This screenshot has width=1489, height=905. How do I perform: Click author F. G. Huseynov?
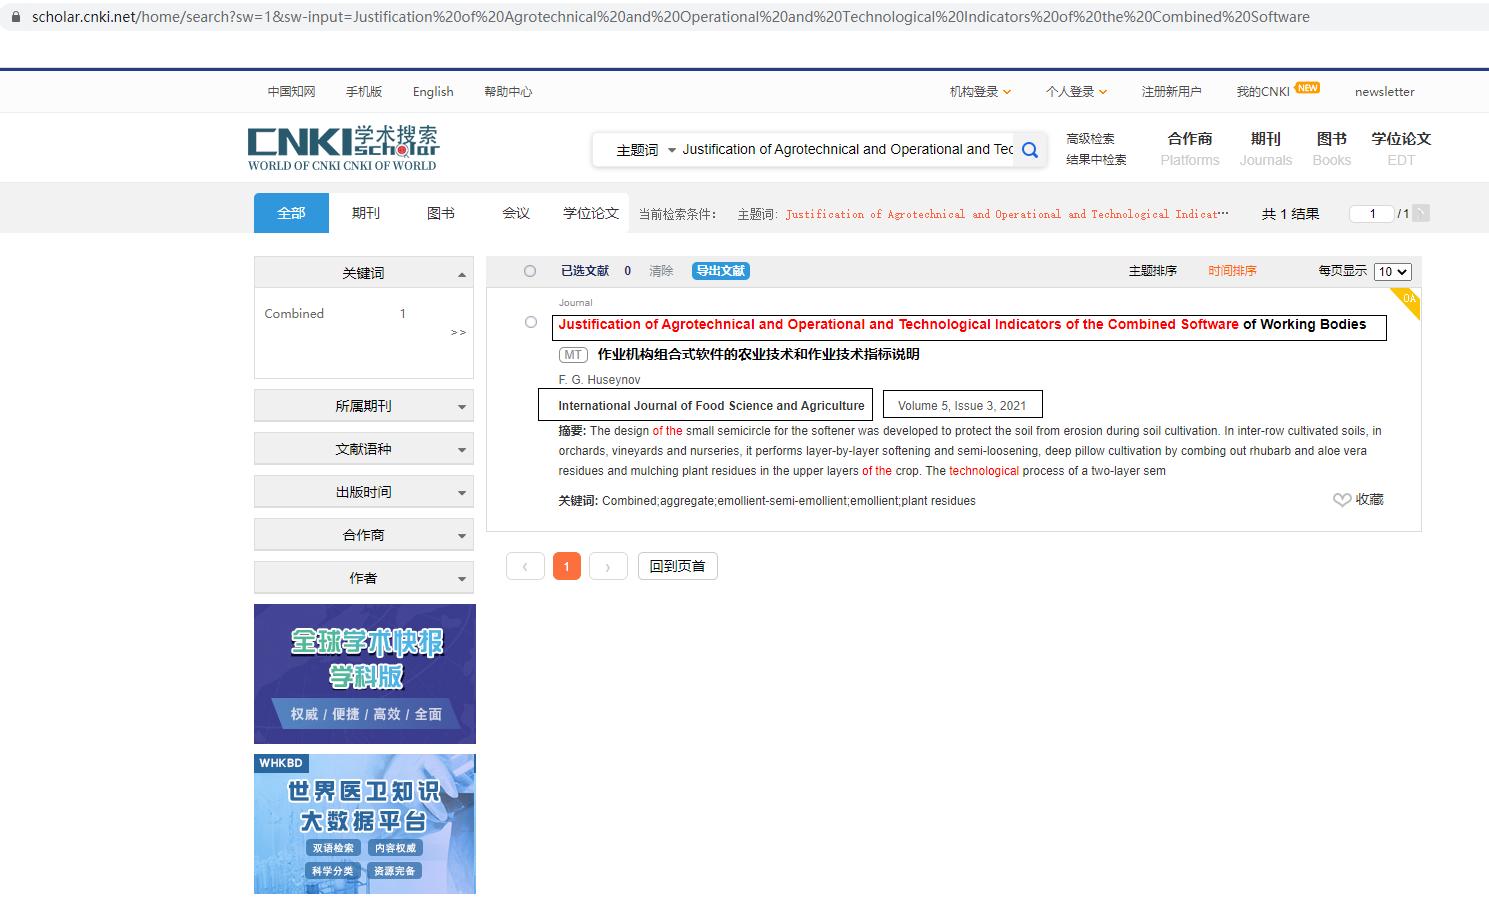pyautogui.click(x=599, y=380)
